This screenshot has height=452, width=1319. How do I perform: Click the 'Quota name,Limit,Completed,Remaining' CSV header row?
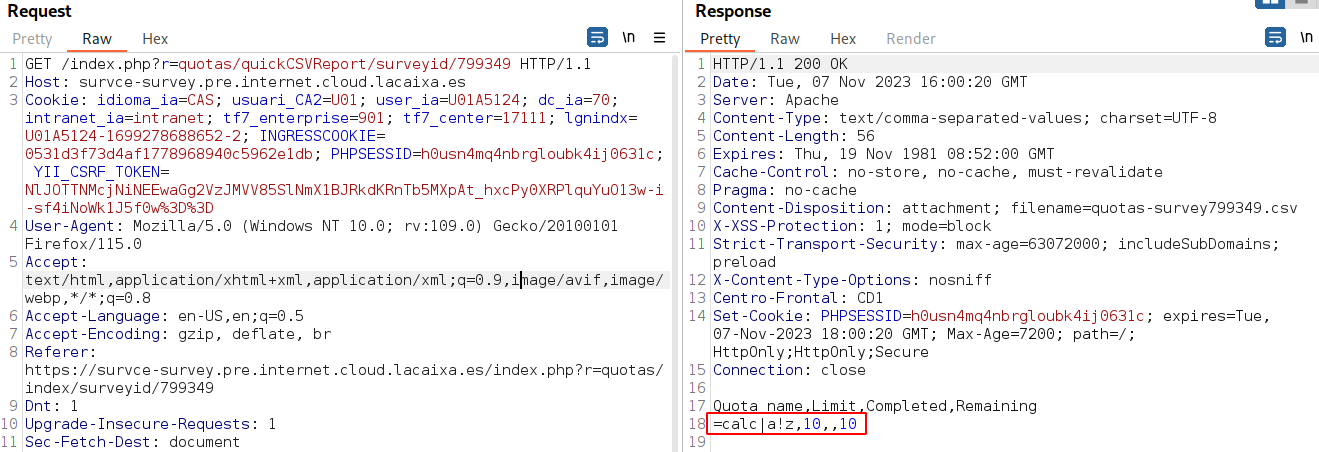(875, 406)
